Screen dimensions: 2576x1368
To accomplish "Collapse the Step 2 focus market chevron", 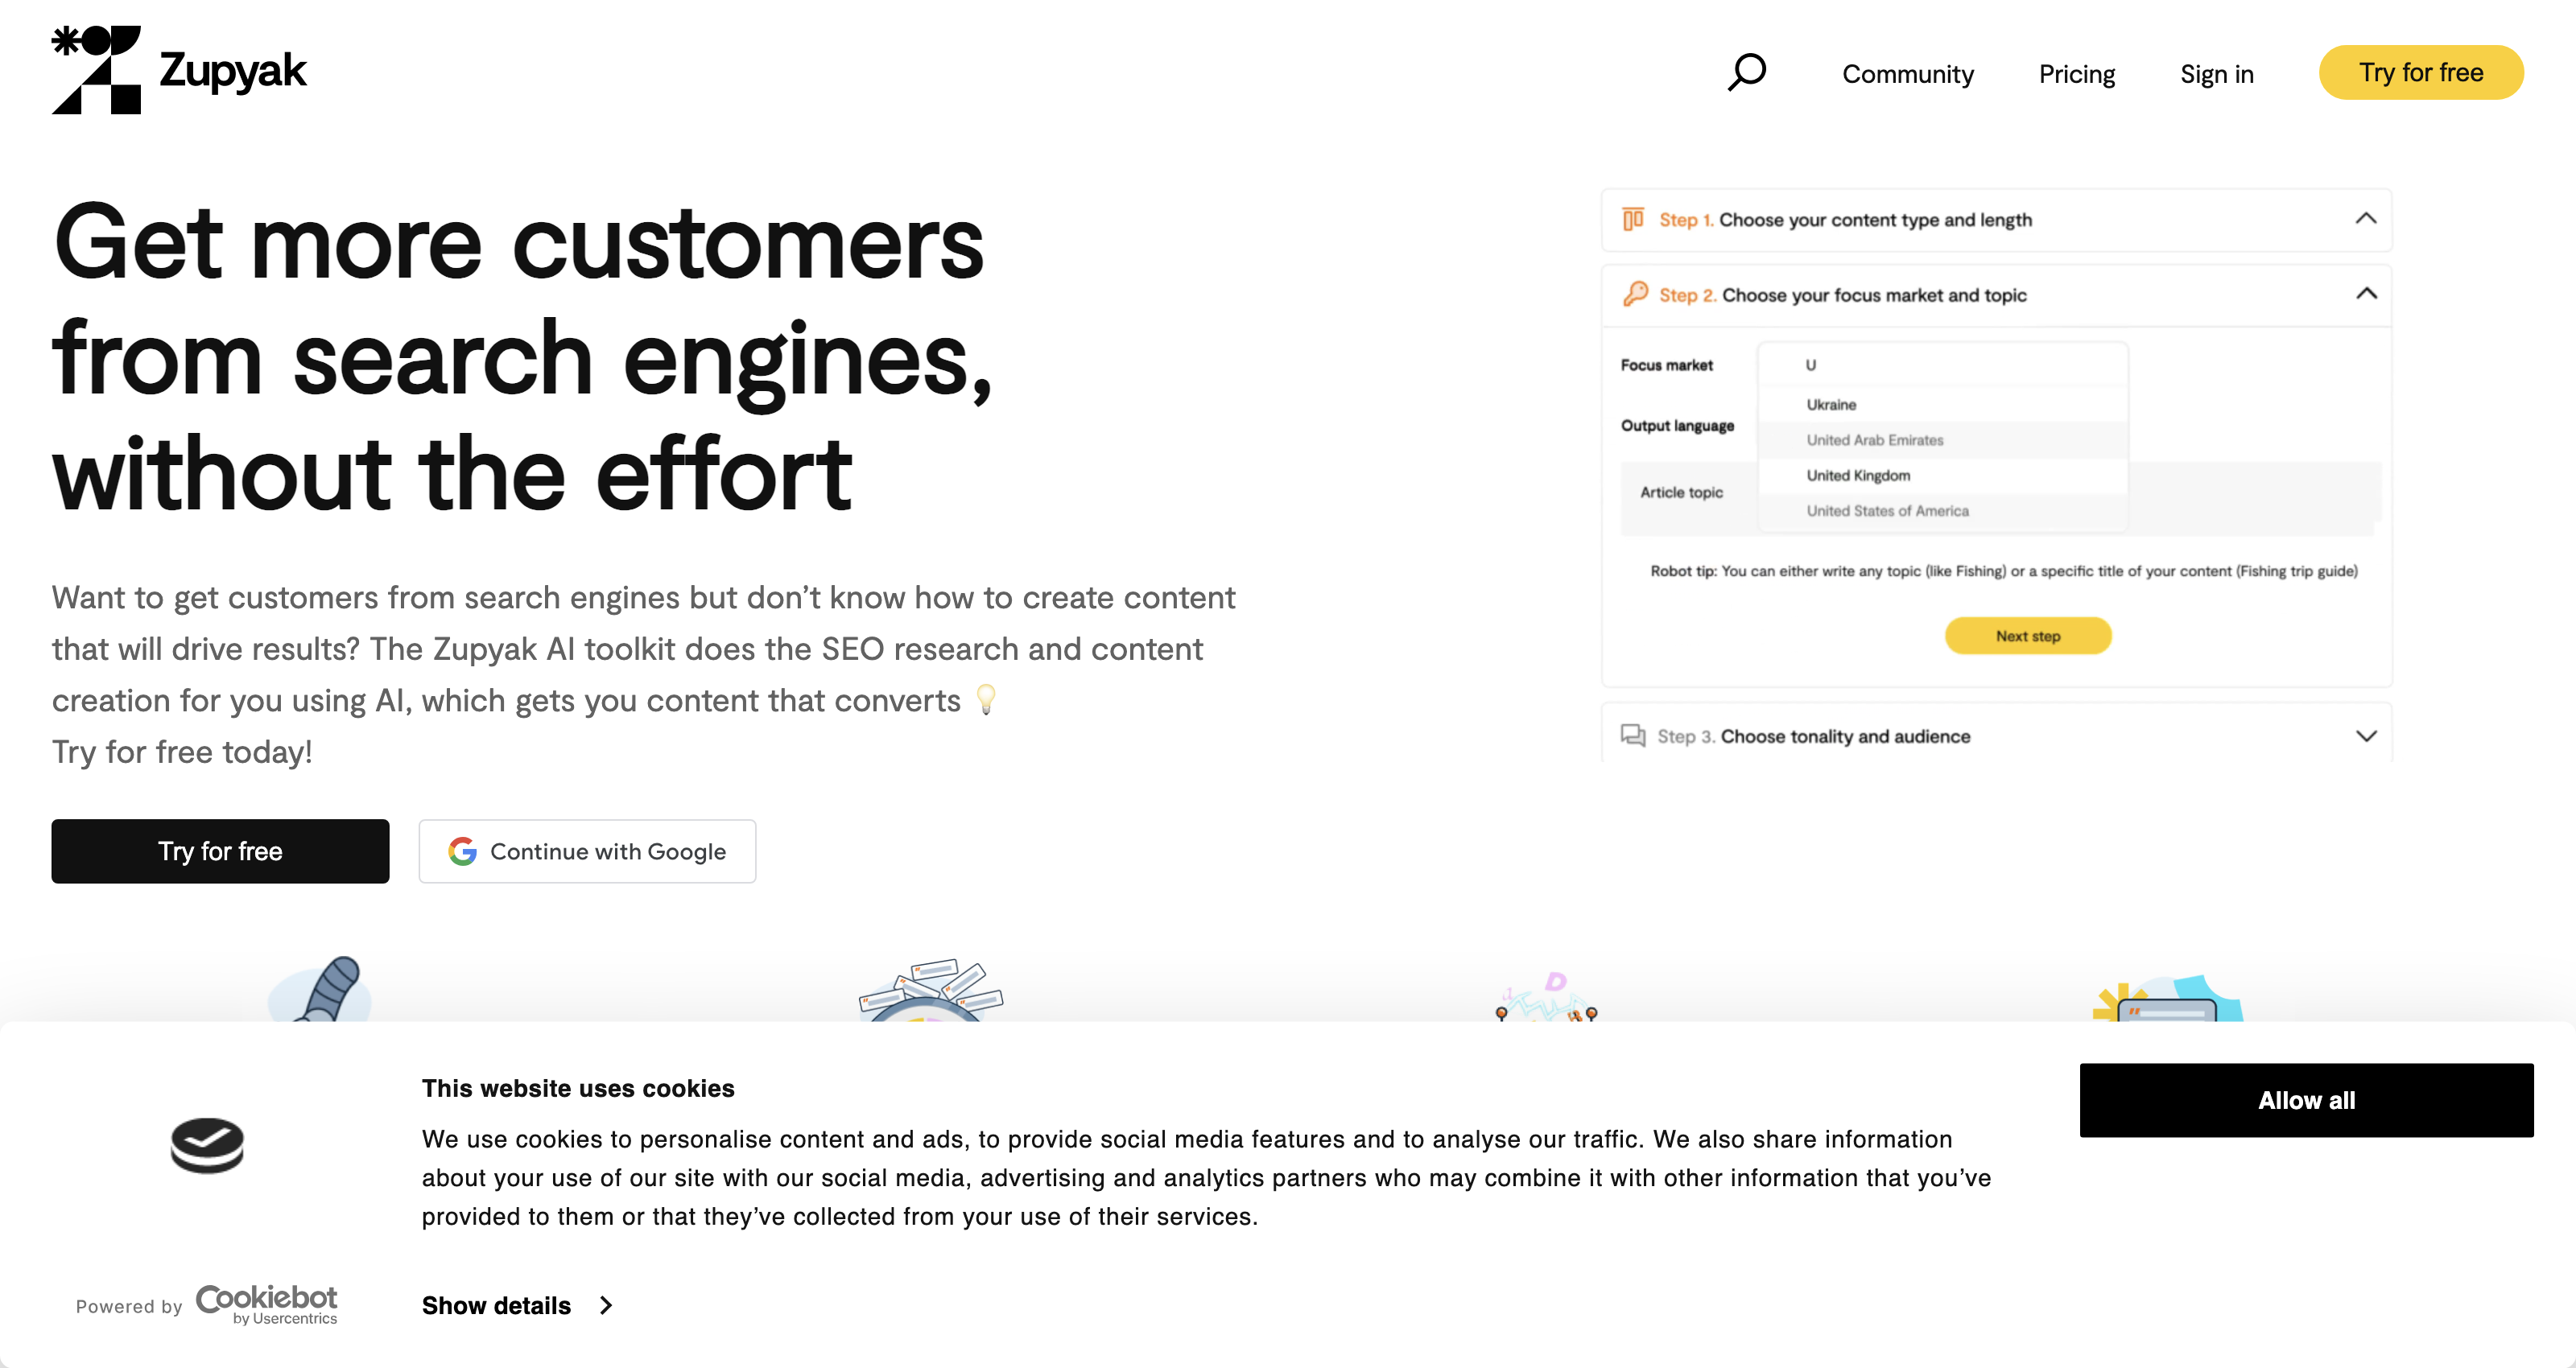I will [x=2366, y=294].
